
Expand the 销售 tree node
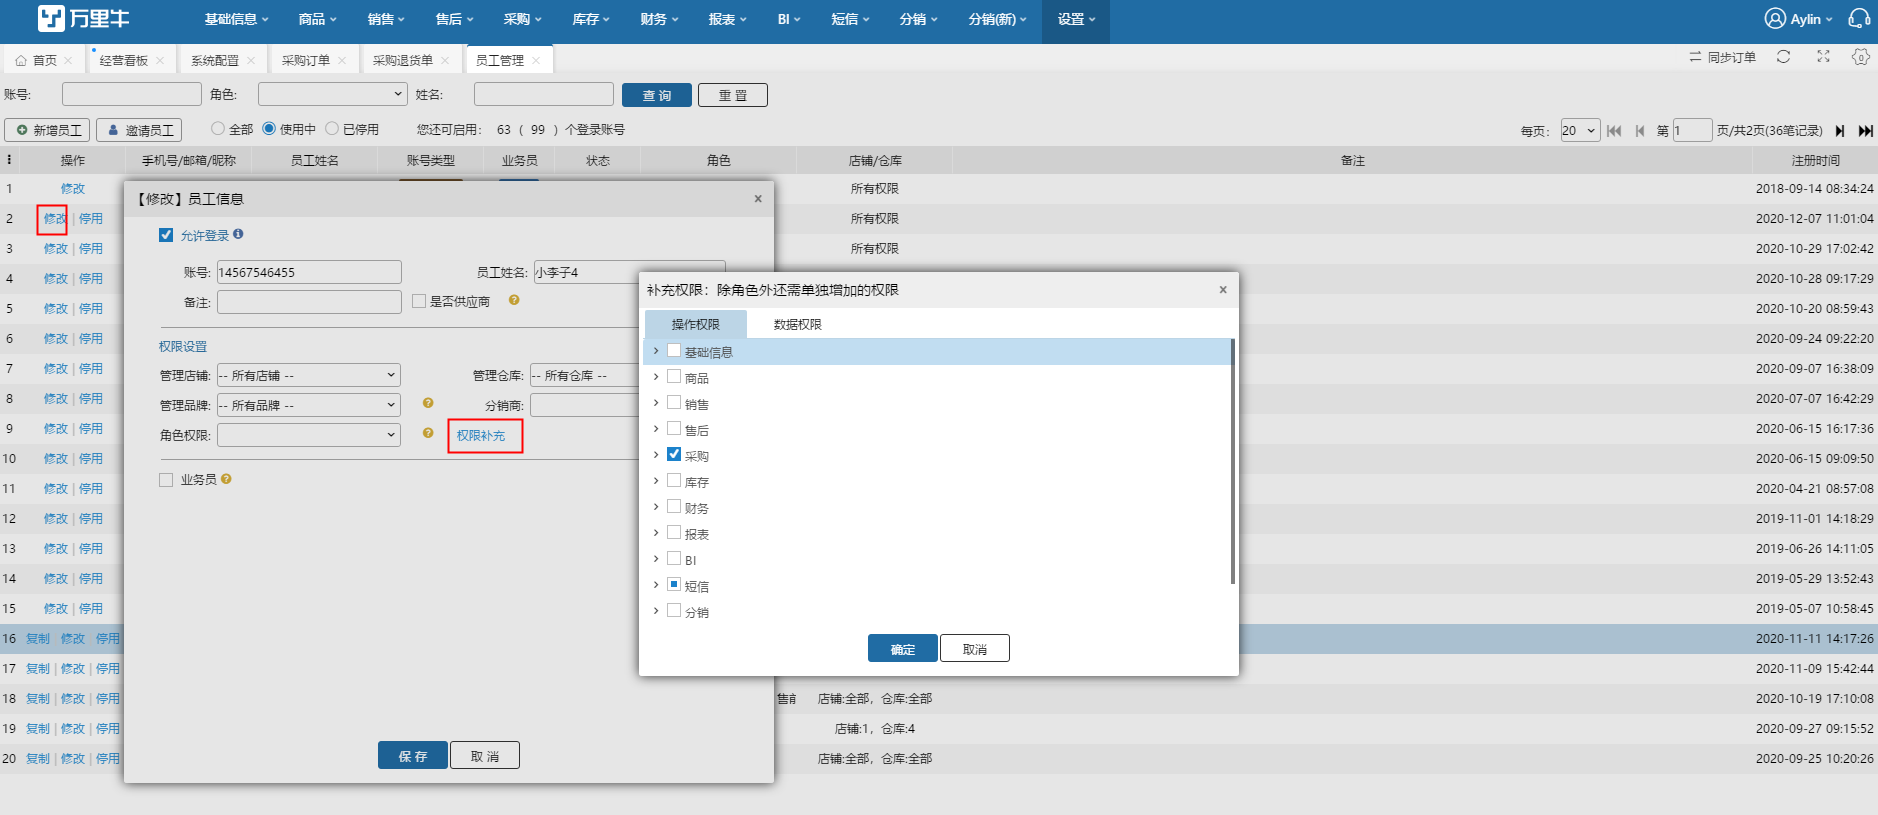[x=656, y=403]
